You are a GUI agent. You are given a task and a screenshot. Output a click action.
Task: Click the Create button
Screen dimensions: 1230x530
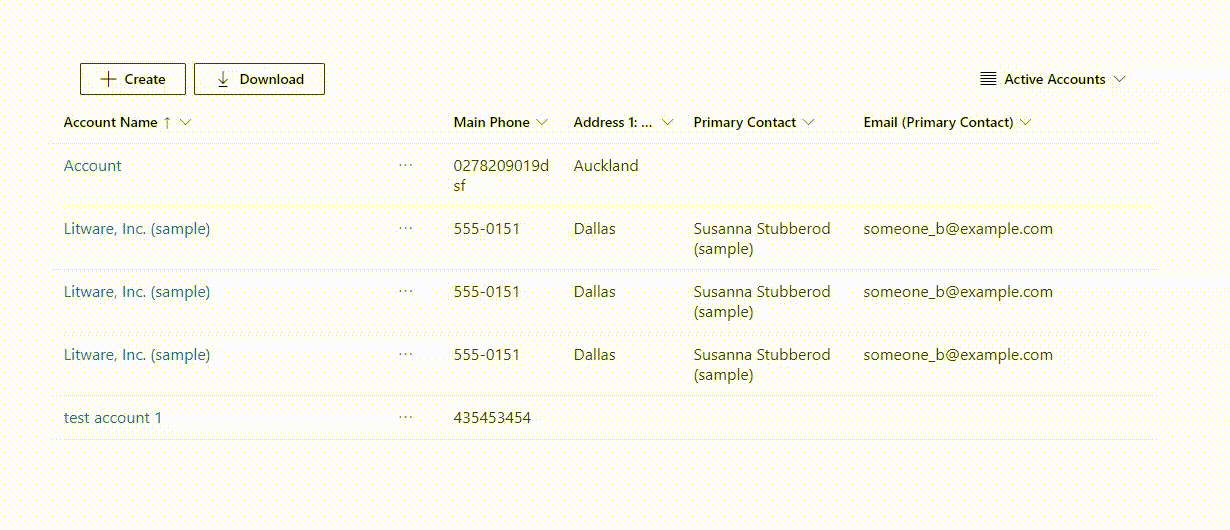(133, 79)
